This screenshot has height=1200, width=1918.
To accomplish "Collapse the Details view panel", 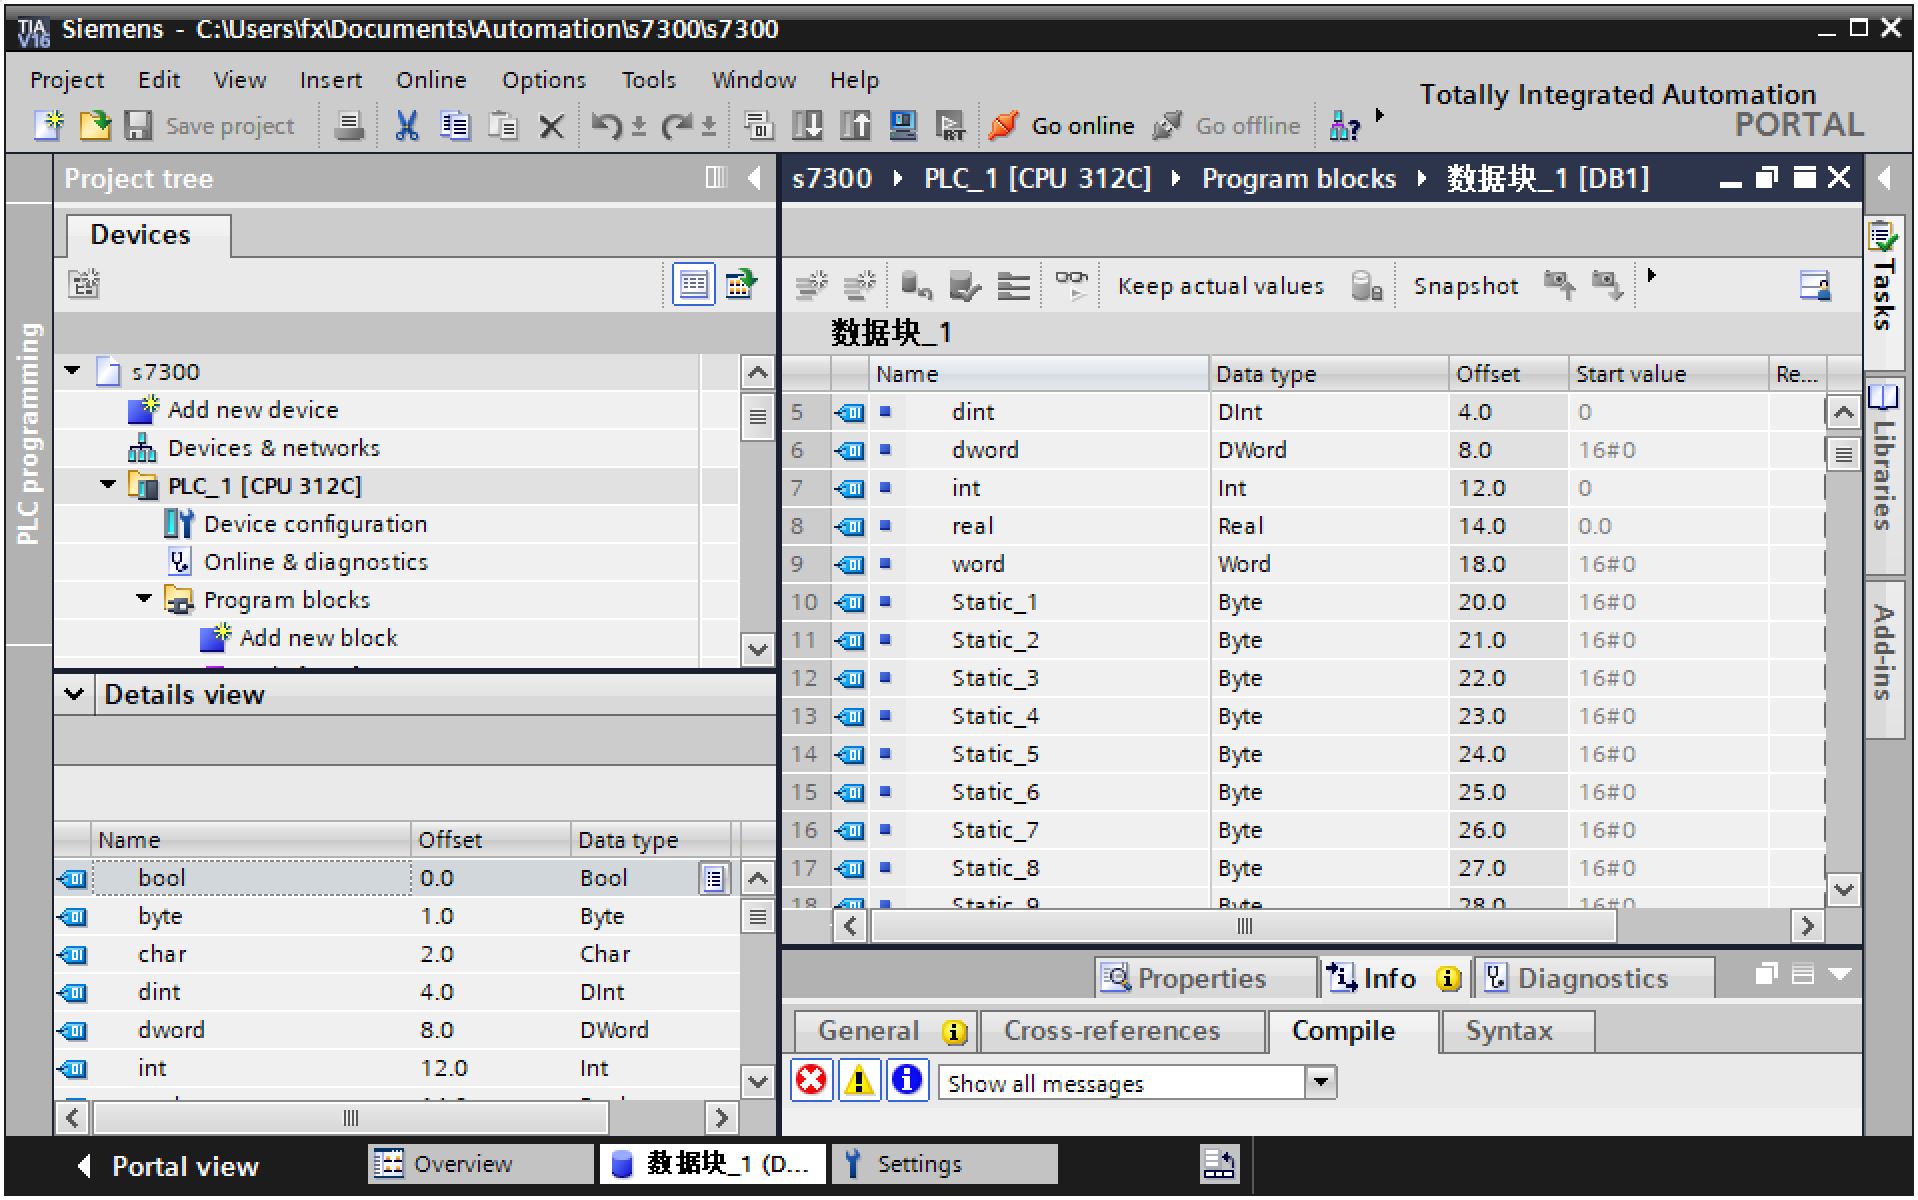I will tap(75, 694).
